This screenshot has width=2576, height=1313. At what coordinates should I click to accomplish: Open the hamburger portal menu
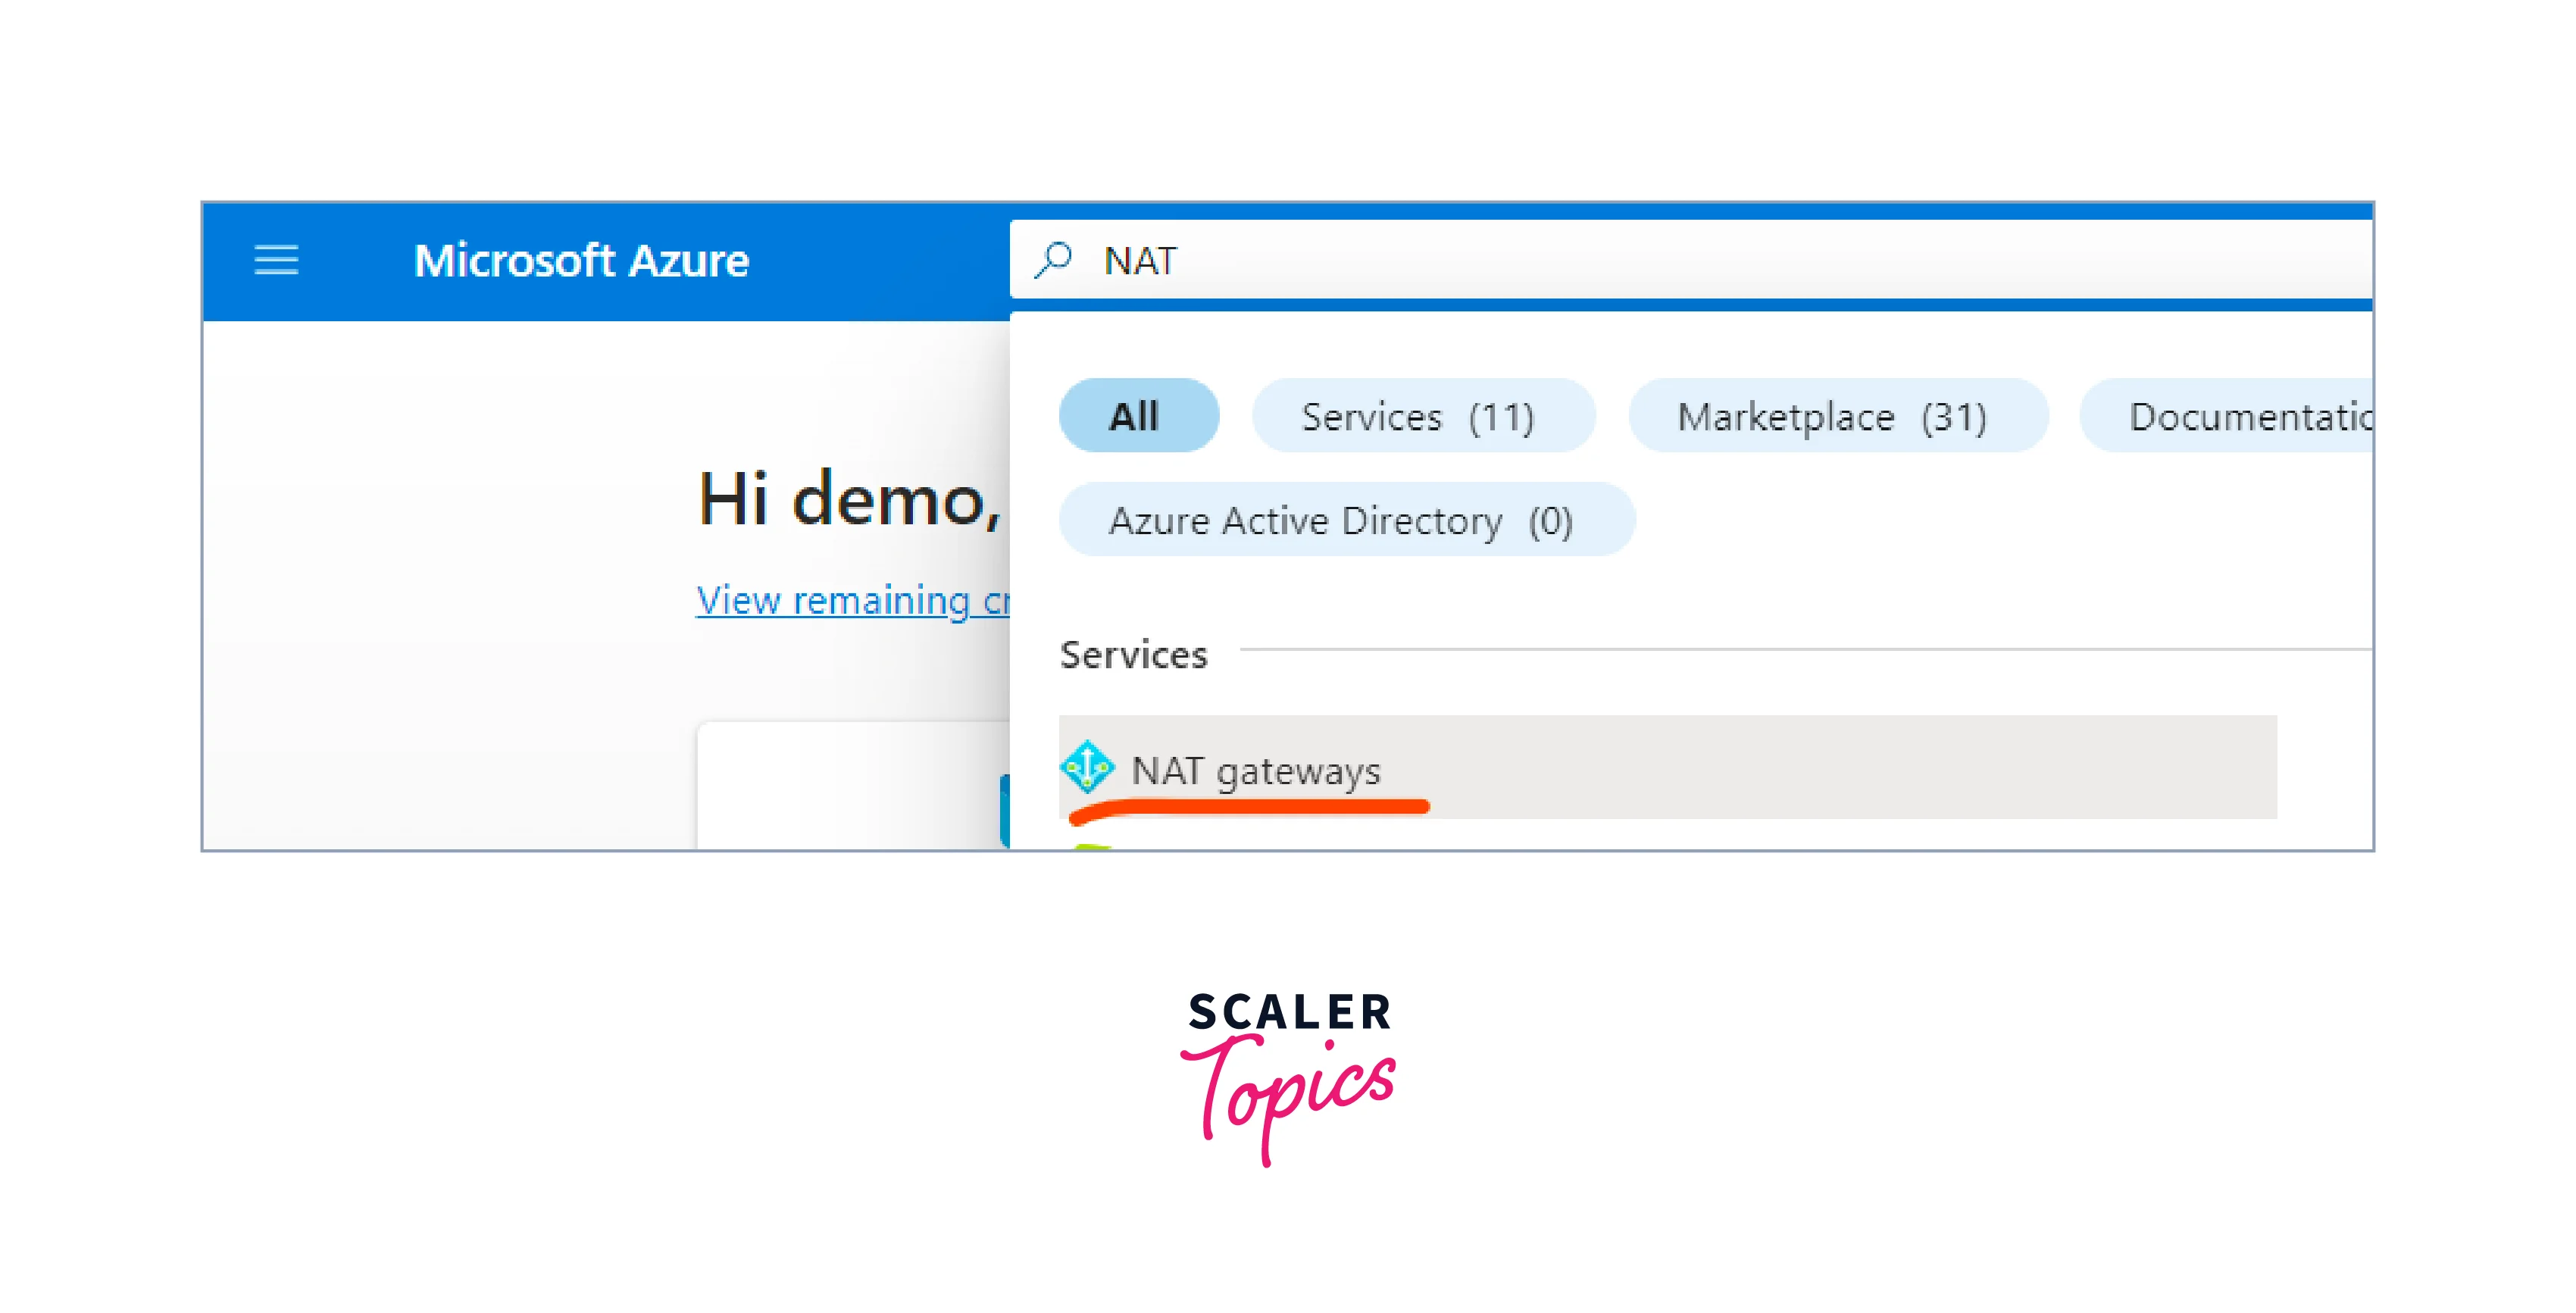(x=276, y=260)
